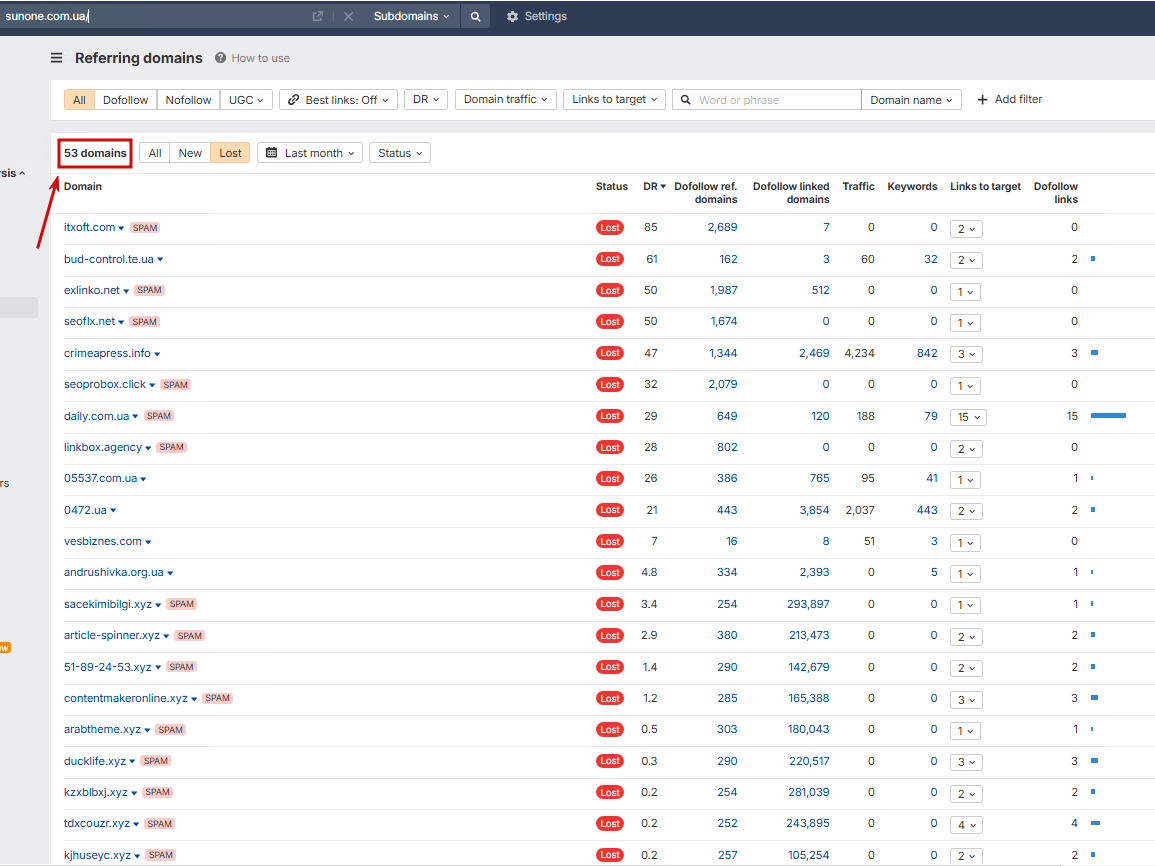The width and height of the screenshot is (1155, 866).
Task: Click the Lost status badge for crimeapress.info
Action: (610, 353)
